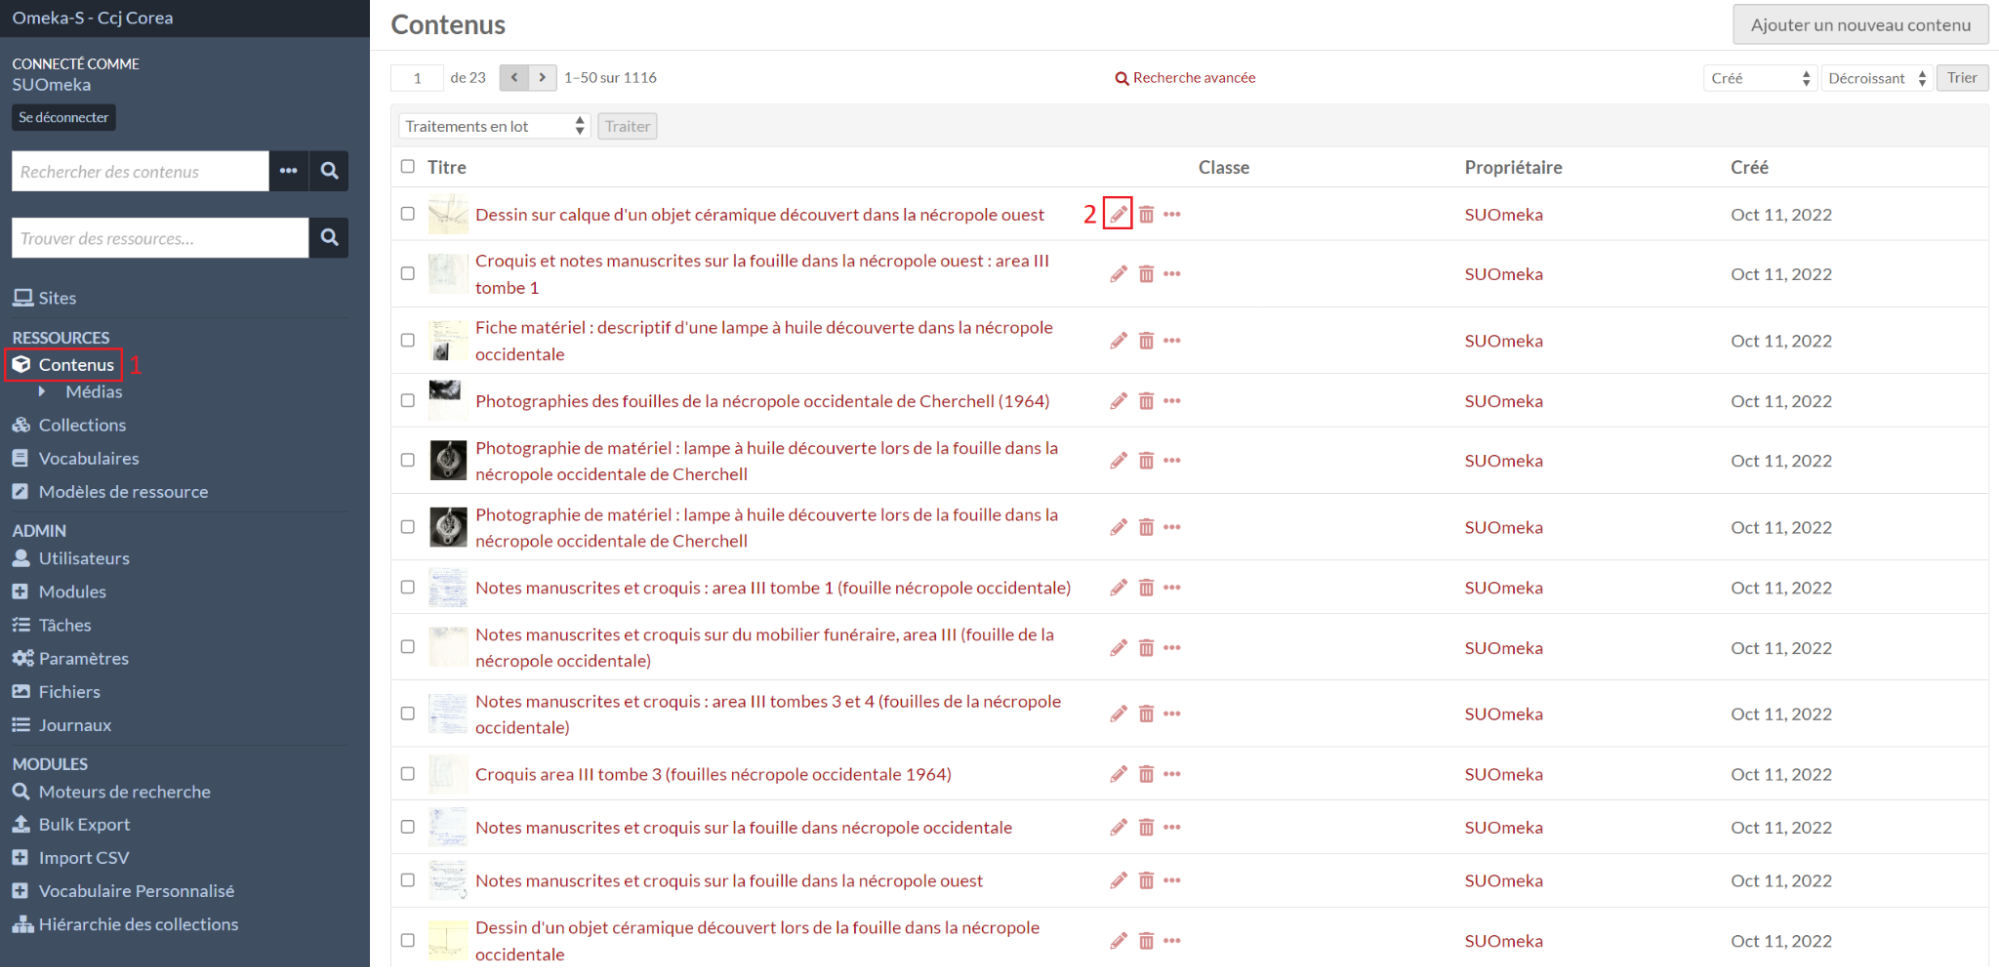Click the Recherche avancée link

tap(1185, 78)
